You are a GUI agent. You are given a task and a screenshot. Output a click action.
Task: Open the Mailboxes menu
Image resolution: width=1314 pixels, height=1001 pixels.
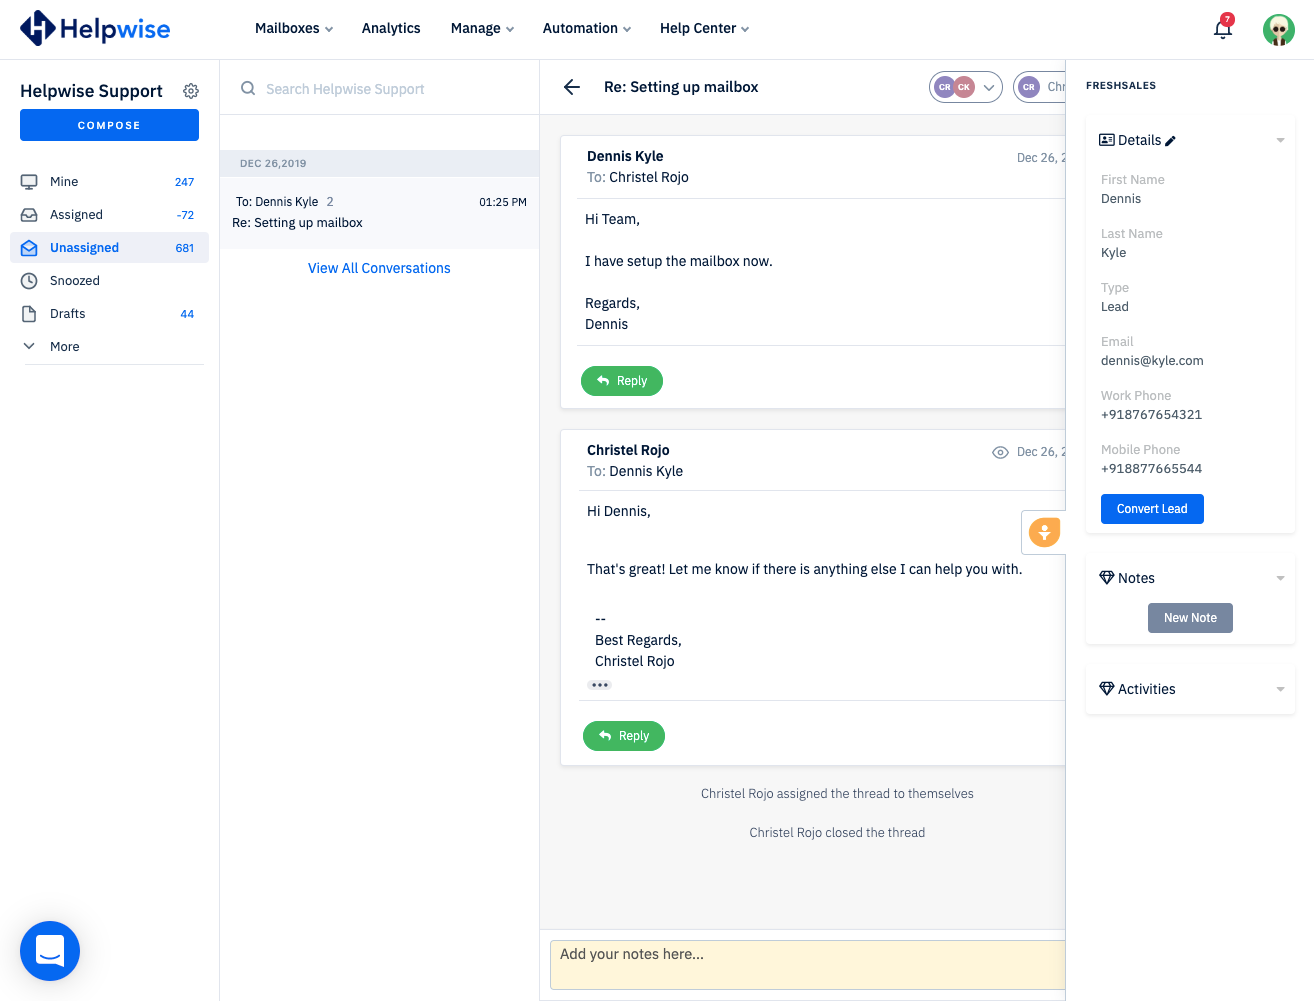coord(292,28)
